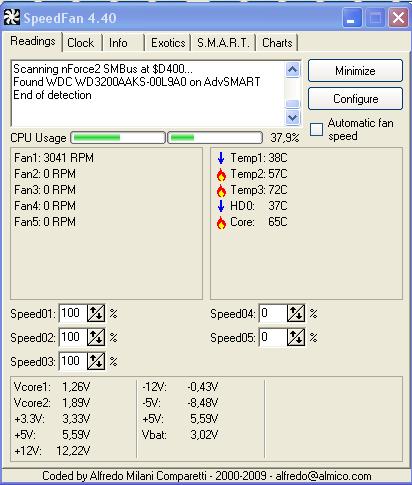Click the first CPU usage bar
412x485 pixels.
(118, 137)
